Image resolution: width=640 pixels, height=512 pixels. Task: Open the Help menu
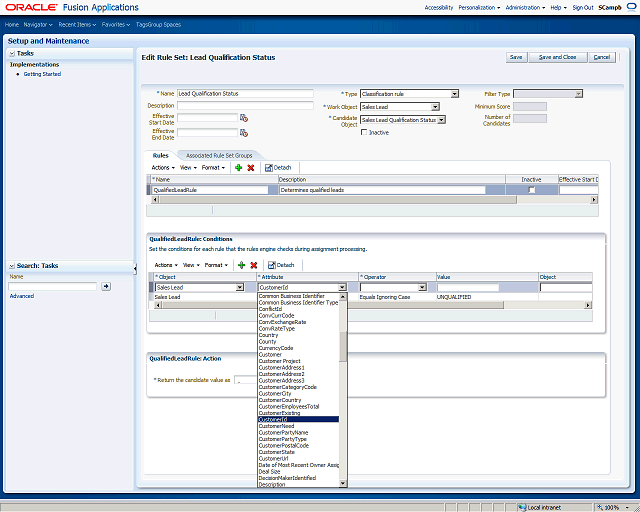pos(558,7)
